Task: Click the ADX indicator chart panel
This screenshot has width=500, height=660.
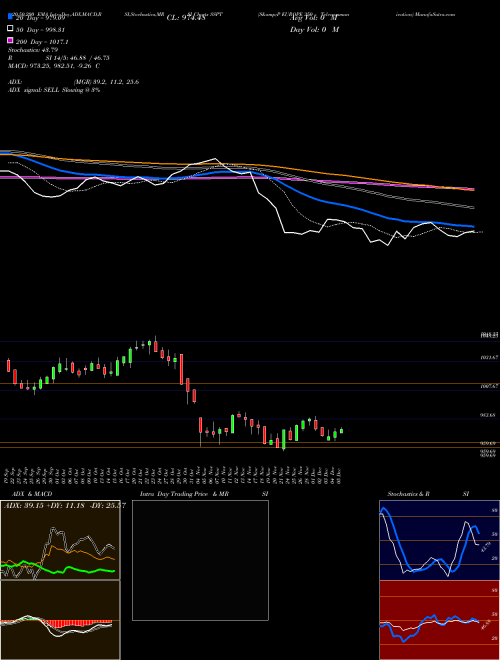Action: pyautogui.click(x=60, y=540)
